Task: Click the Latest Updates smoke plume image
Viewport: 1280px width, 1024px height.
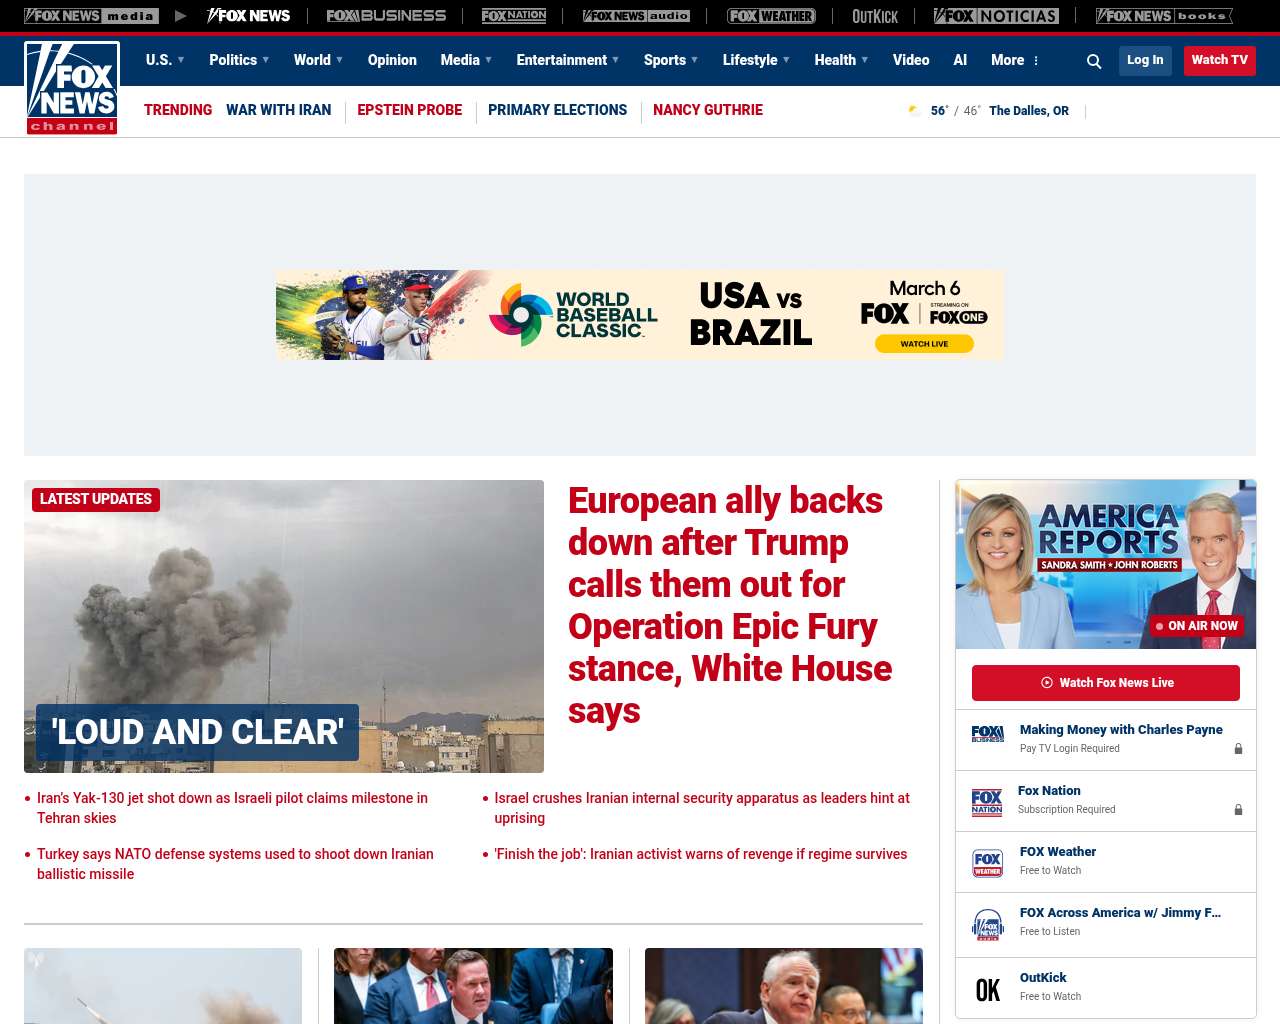Action: (x=284, y=626)
